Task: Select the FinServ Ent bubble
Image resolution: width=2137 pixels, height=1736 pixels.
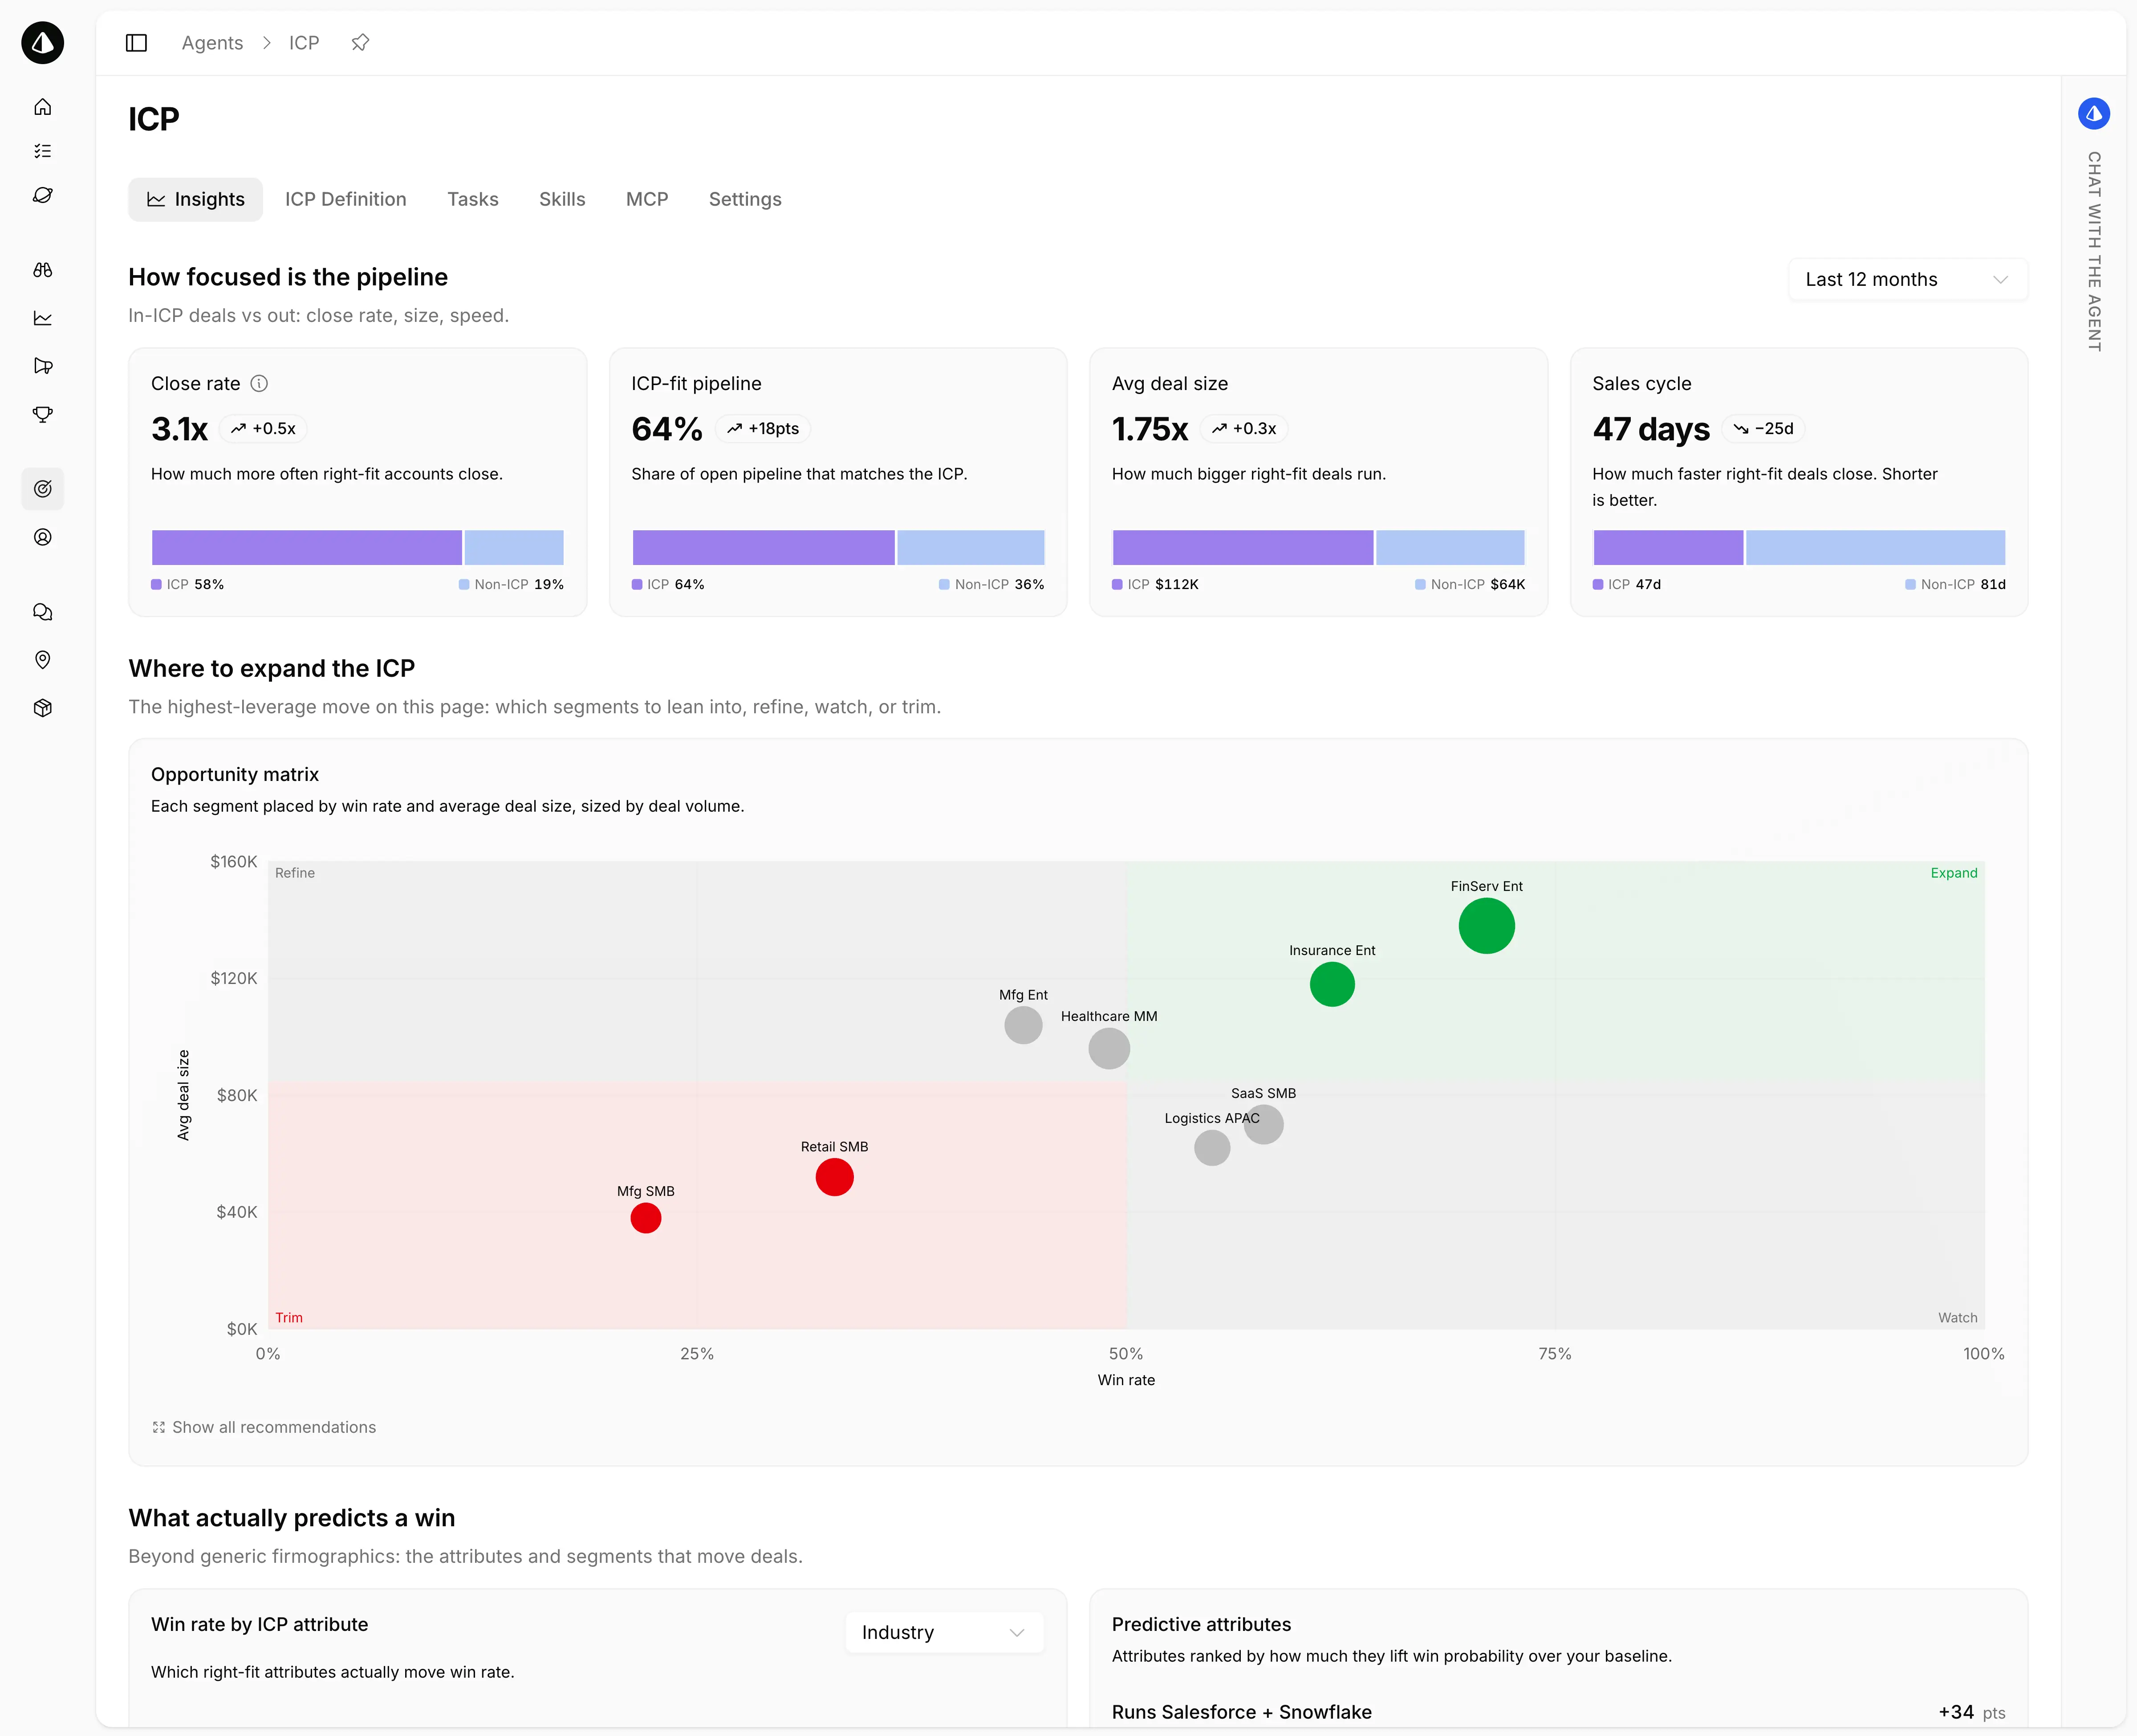Action: coord(1487,926)
